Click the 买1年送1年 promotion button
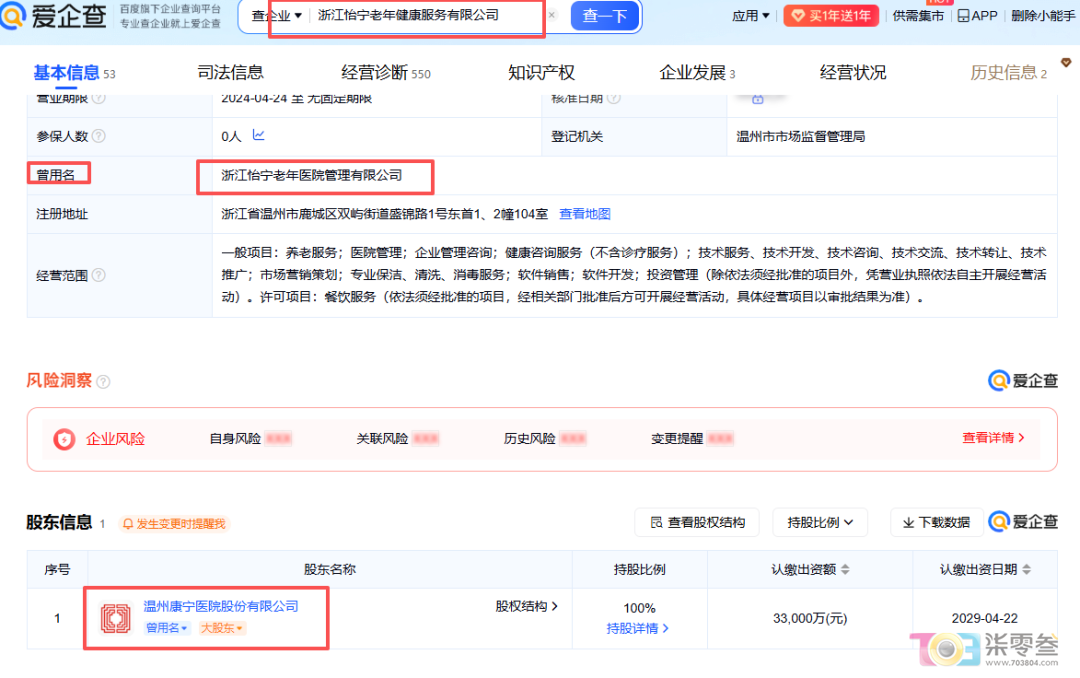 [x=831, y=15]
